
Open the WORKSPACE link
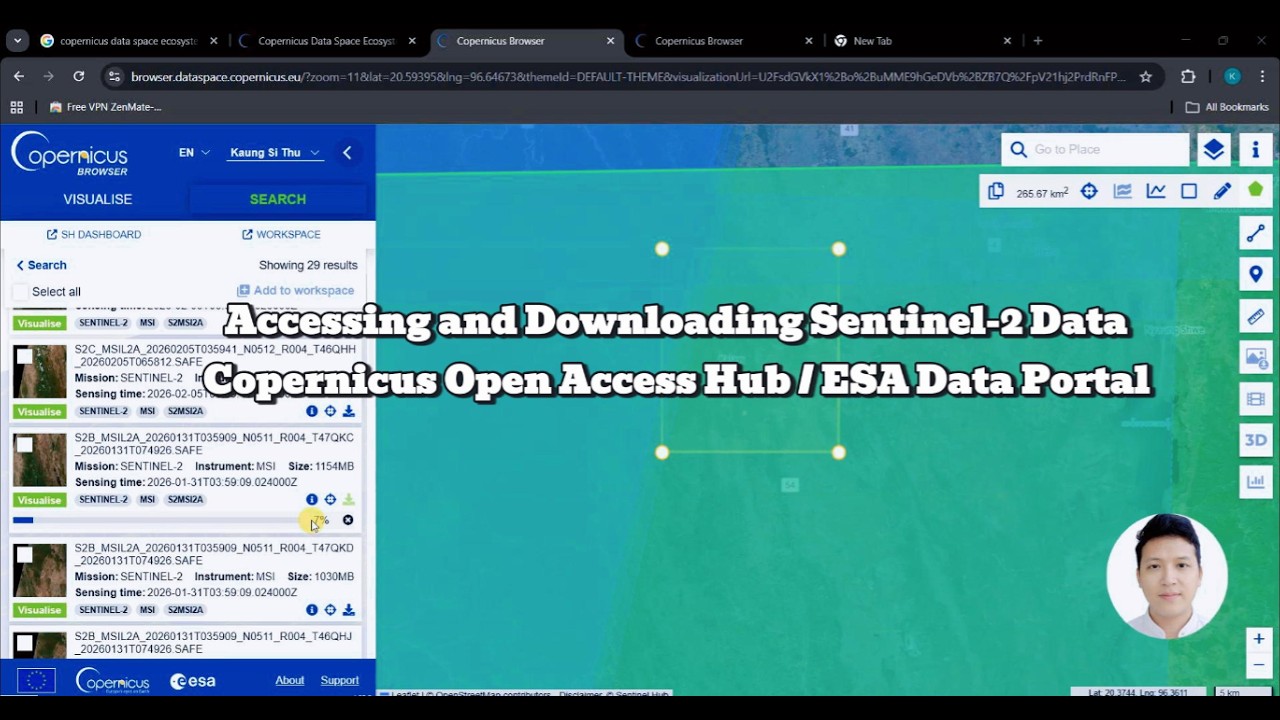click(x=281, y=234)
